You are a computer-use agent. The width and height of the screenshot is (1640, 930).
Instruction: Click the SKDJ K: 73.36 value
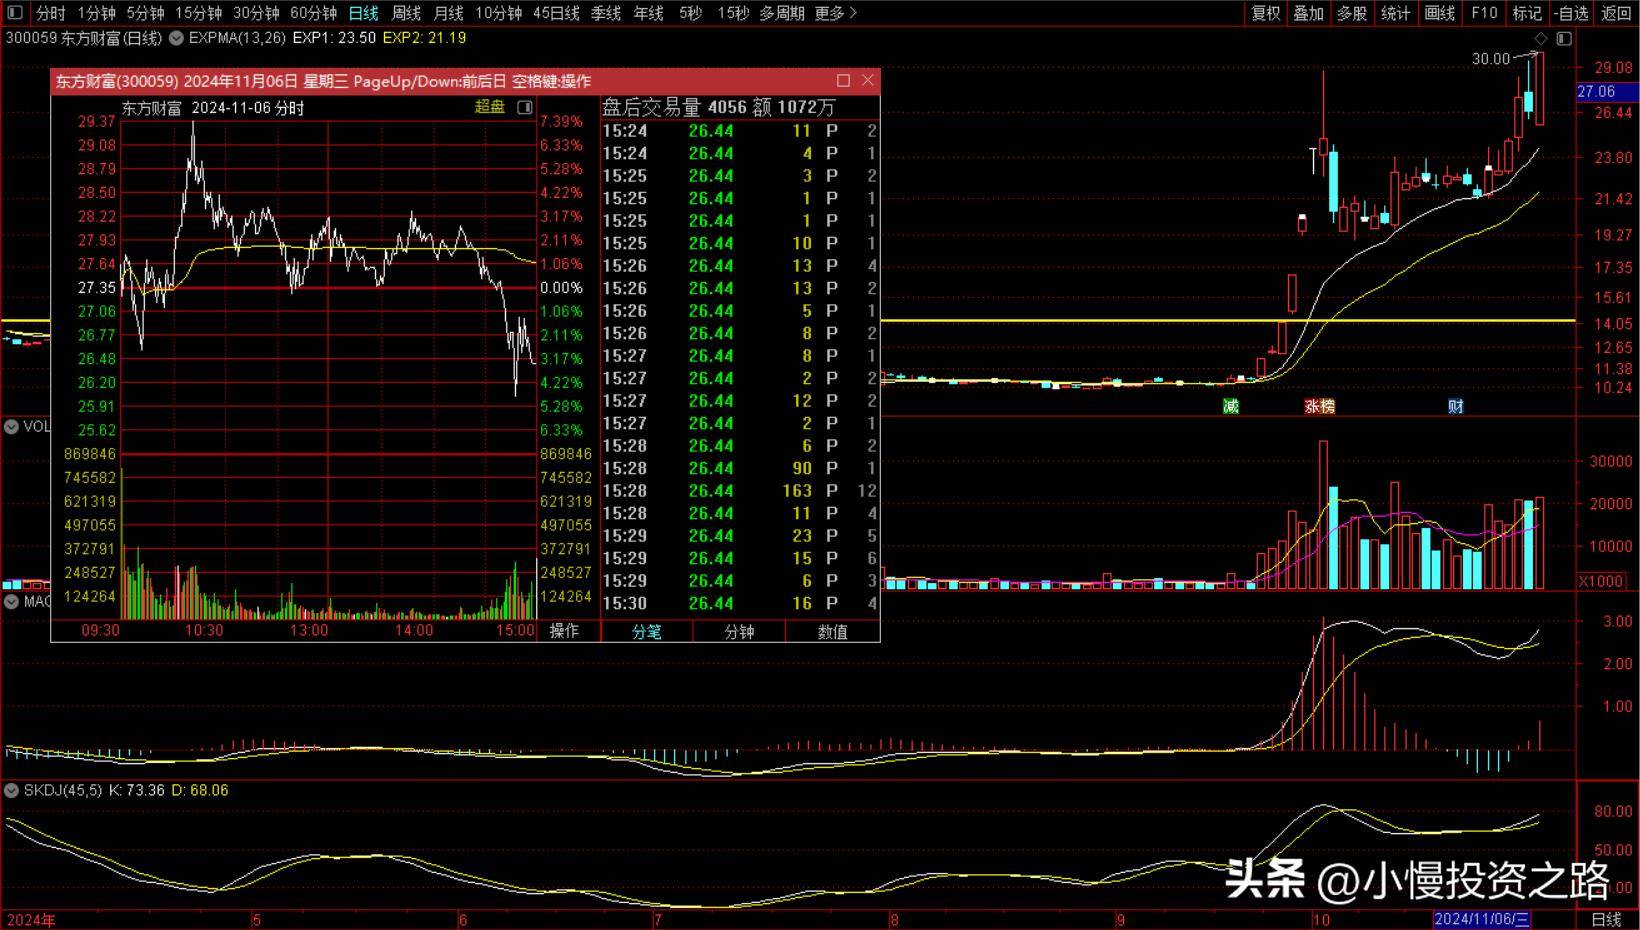pyautogui.click(x=136, y=790)
